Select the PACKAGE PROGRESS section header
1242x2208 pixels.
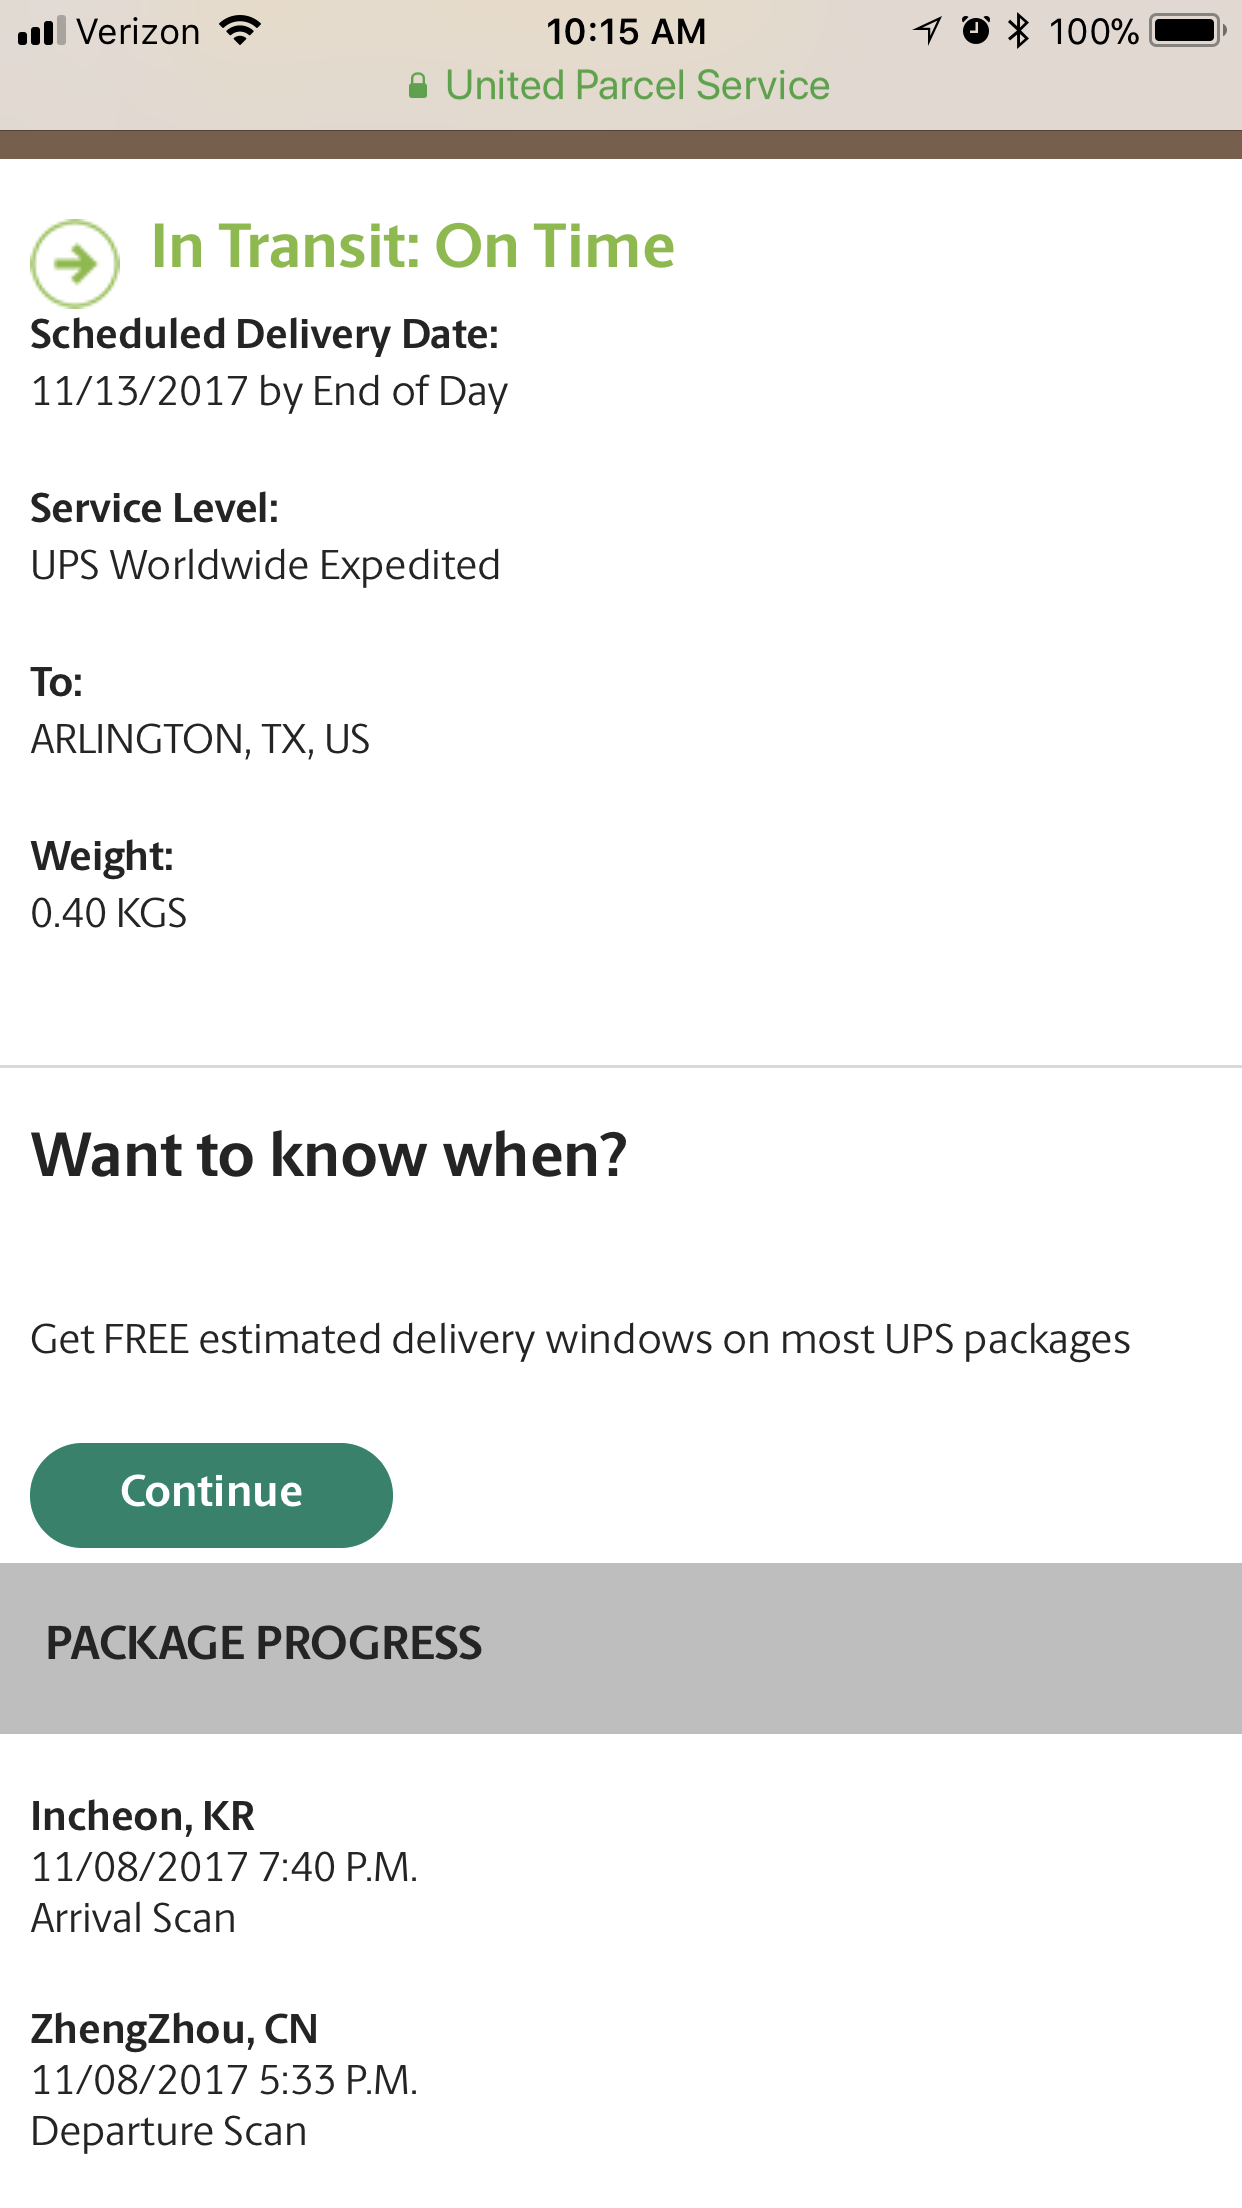point(264,1644)
